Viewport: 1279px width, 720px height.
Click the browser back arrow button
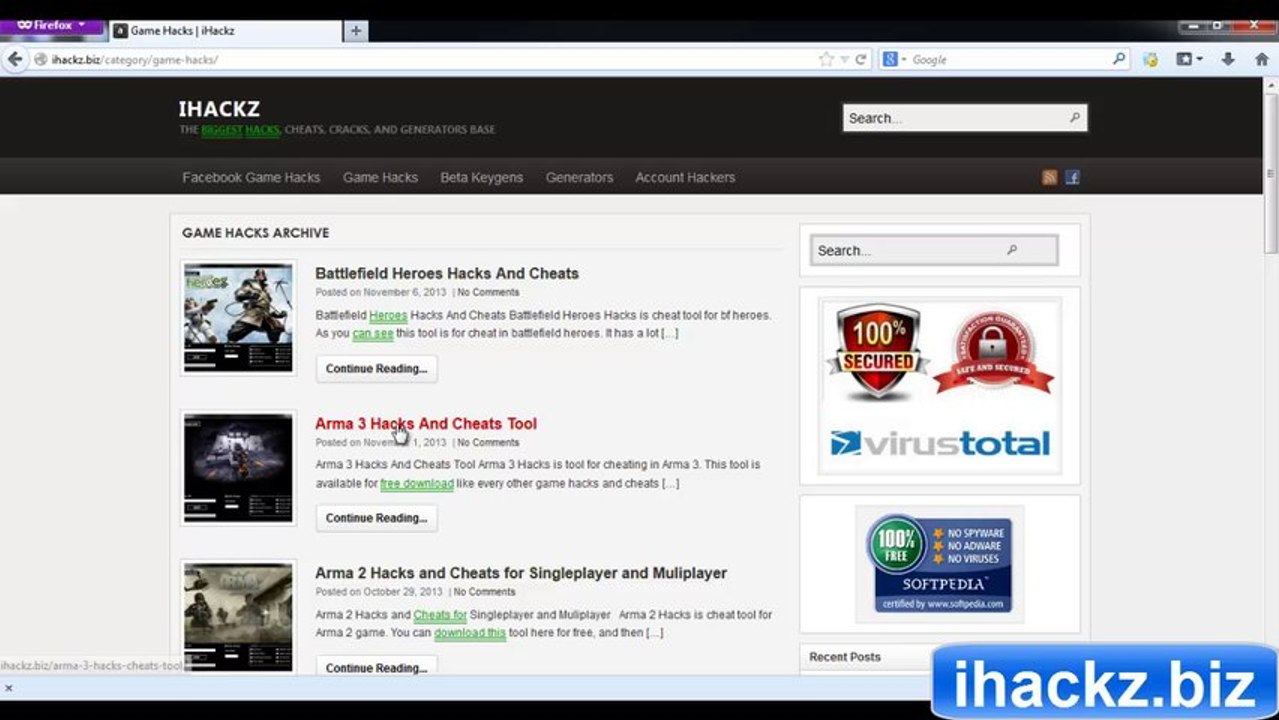pos(14,59)
